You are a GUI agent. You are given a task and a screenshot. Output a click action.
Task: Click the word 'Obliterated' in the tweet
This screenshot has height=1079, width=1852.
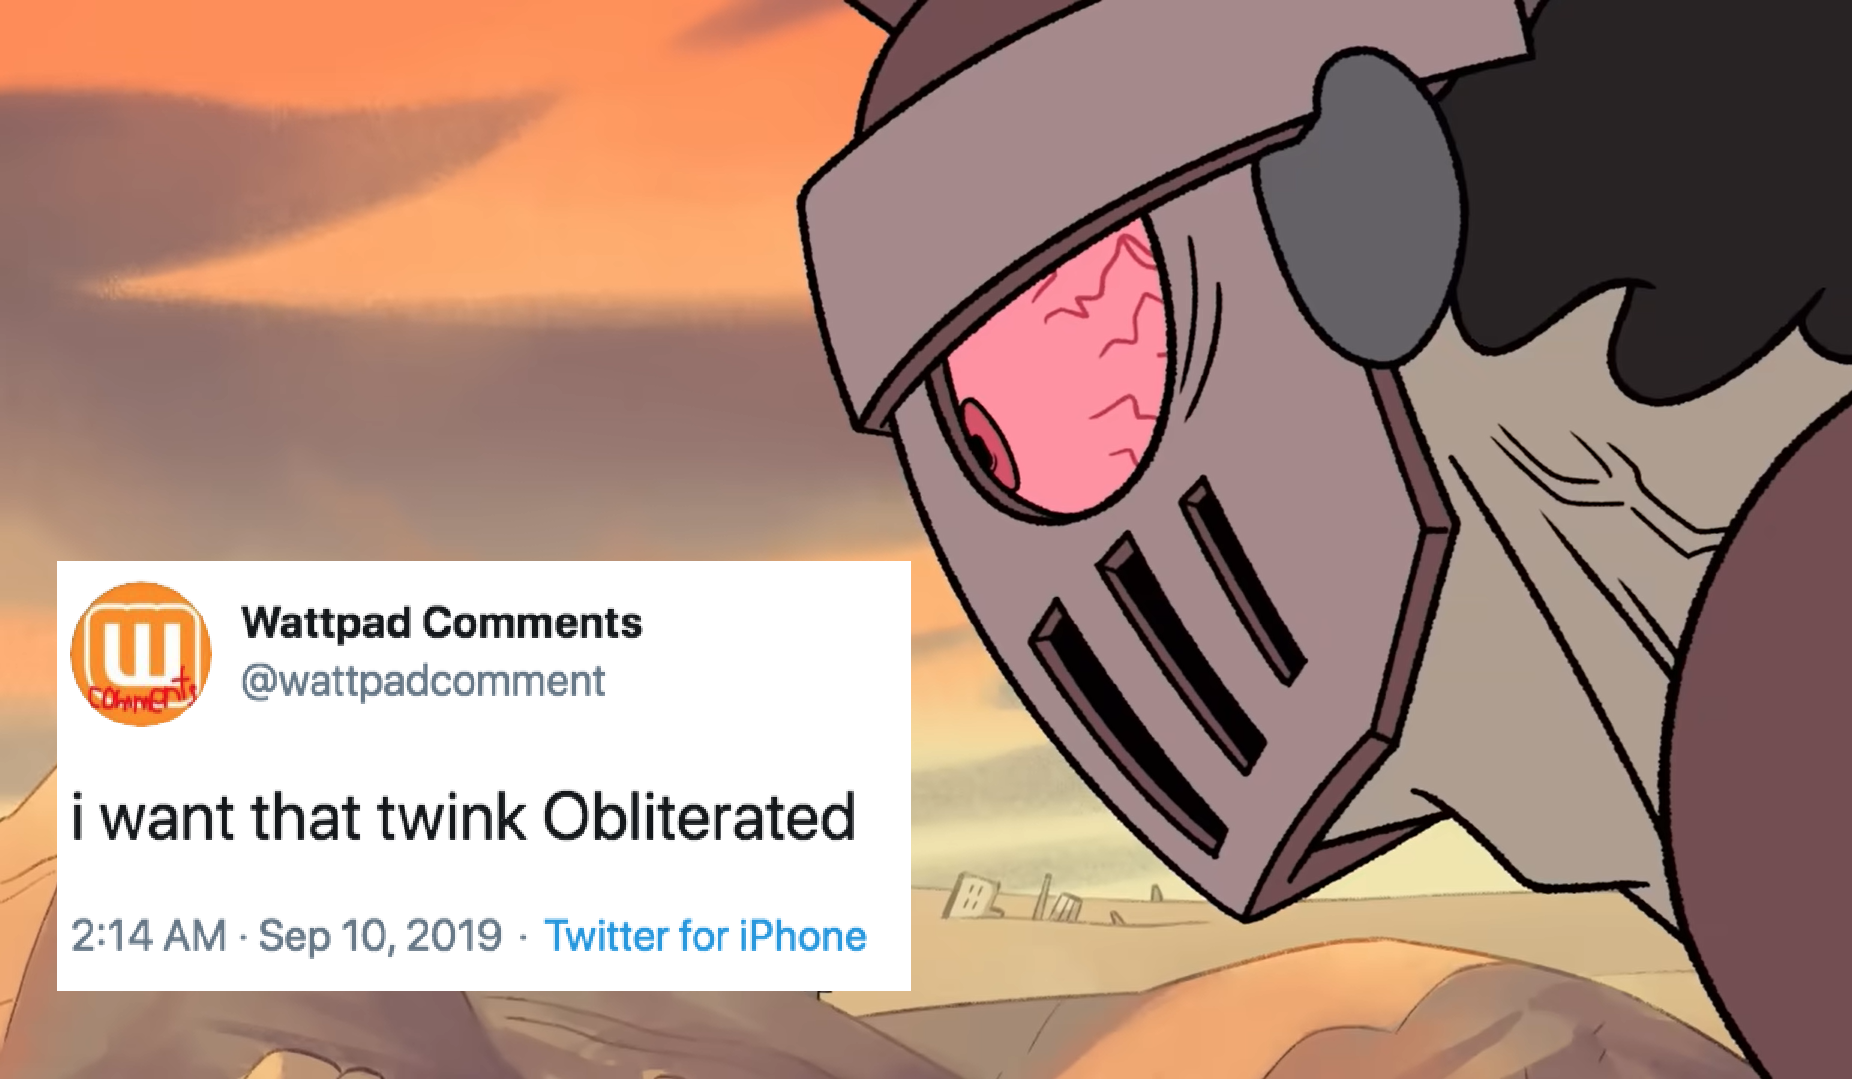click(699, 816)
